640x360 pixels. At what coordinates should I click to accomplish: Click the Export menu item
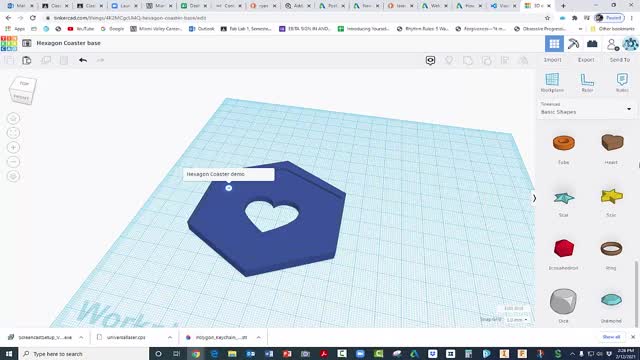click(586, 60)
